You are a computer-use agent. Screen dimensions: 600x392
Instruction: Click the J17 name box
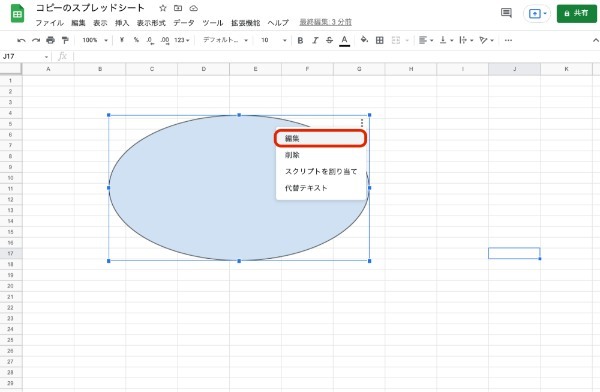pos(25,57)
